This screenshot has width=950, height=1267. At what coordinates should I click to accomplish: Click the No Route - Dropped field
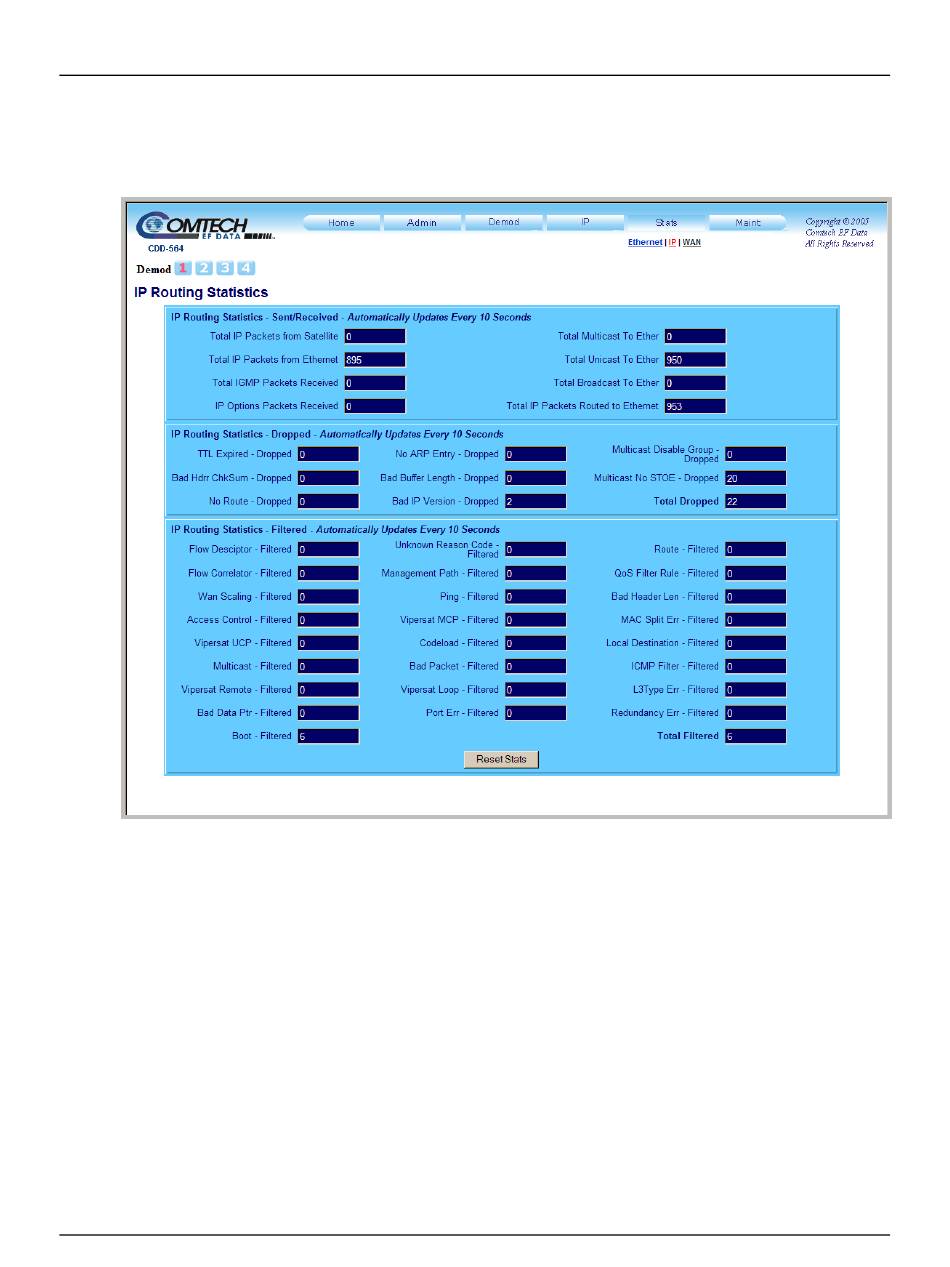point(328,501)
